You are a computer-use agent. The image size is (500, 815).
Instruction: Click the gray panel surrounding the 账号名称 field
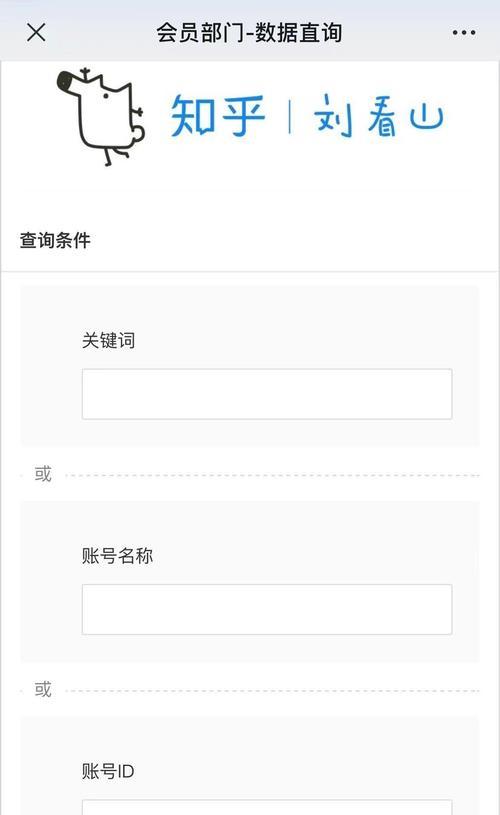click(250, 581)
